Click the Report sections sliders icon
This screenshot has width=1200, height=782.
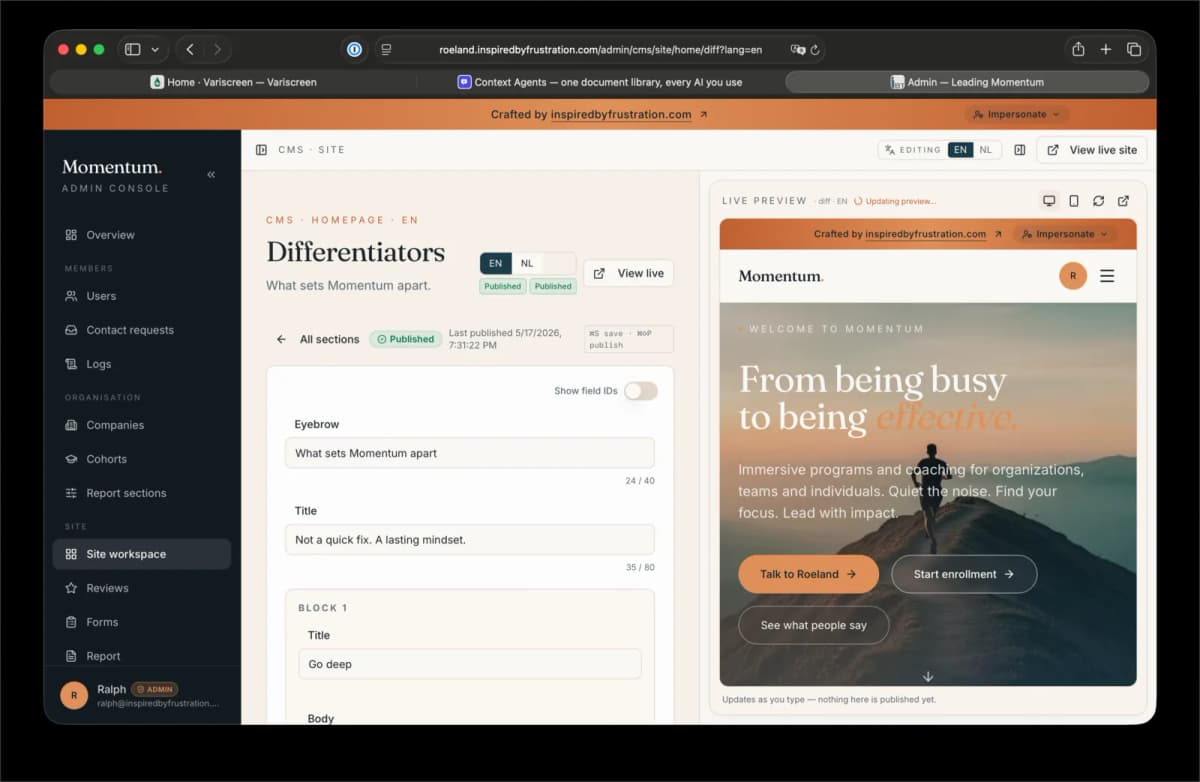click(x=71, y=493)
